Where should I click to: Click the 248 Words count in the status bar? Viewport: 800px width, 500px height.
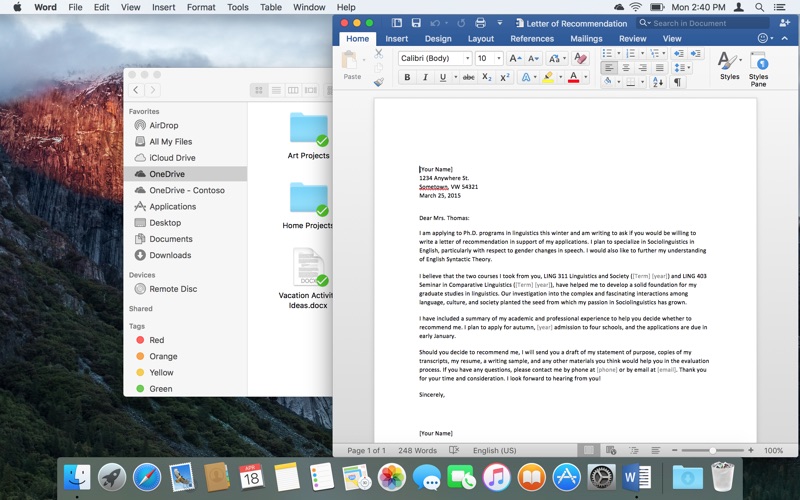coord(417,451)
